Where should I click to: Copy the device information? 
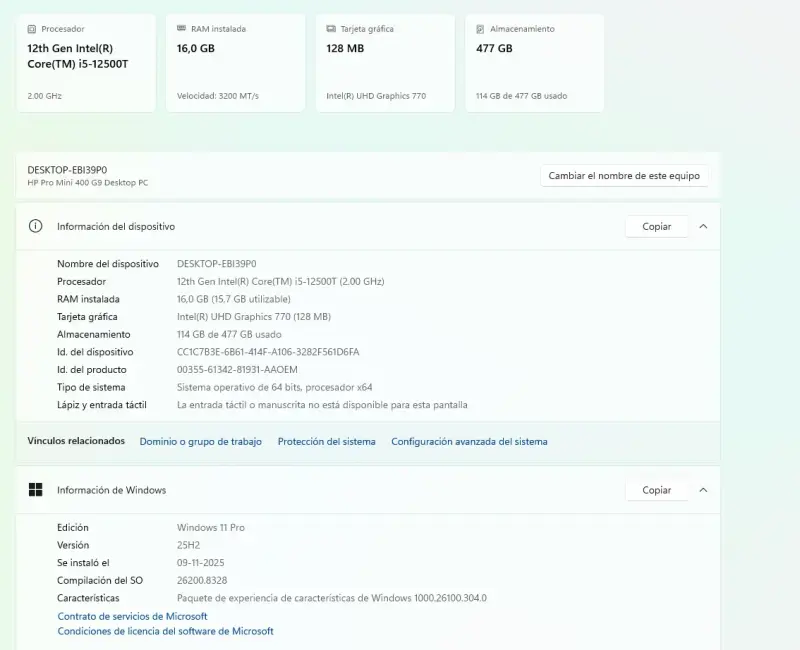pos(656,227)
